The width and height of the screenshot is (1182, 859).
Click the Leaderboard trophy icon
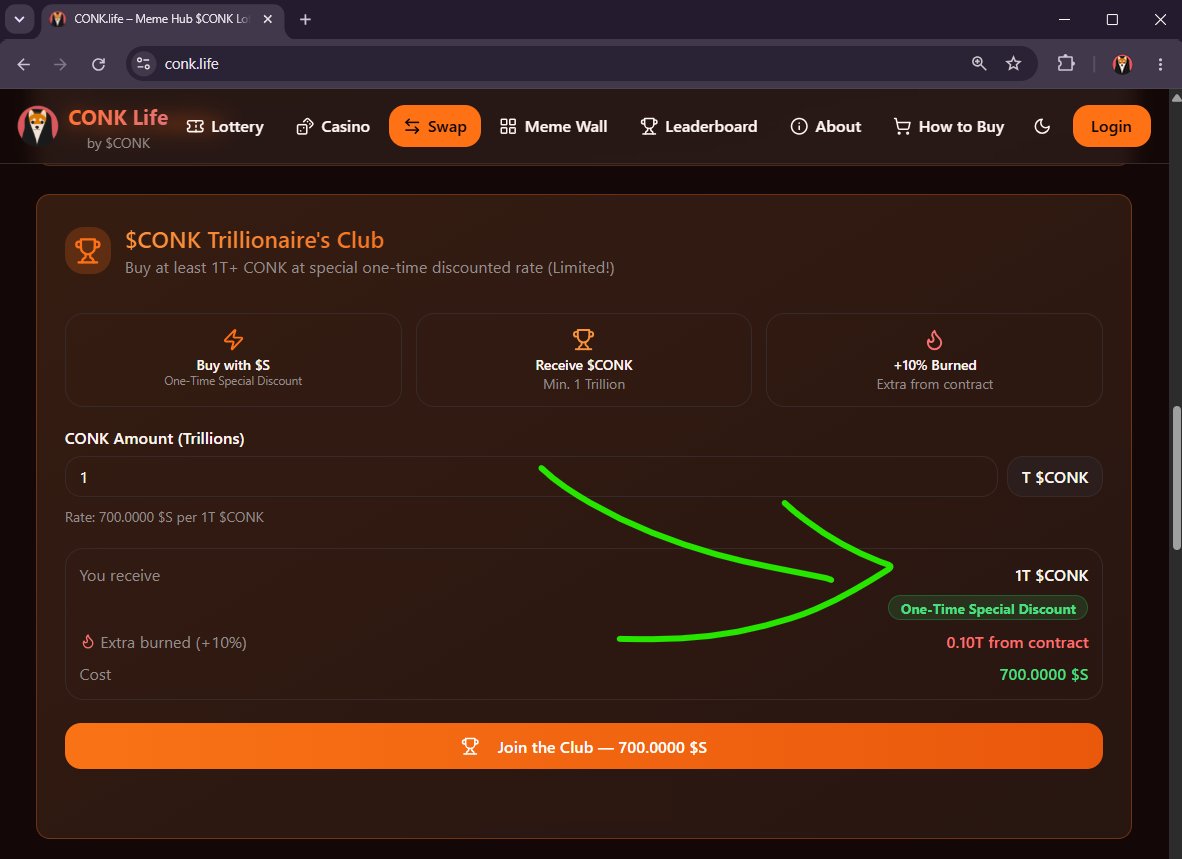tap(648, 127)
